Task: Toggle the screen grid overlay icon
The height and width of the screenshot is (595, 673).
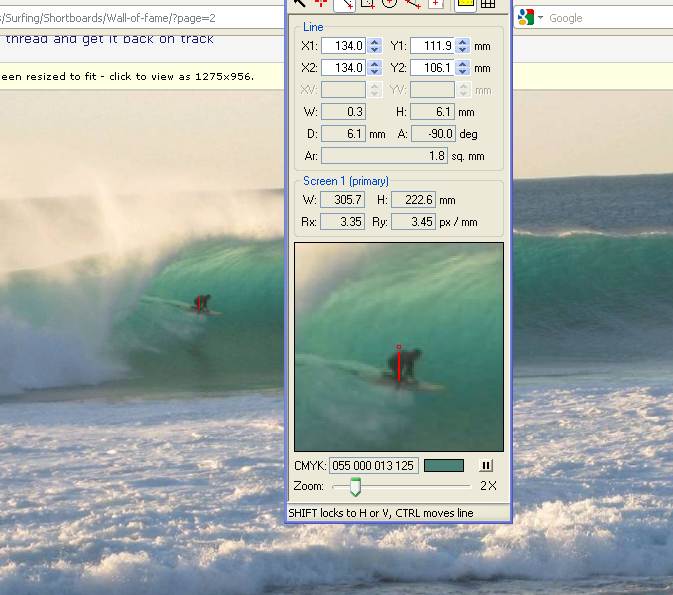Action: tap(488, 4)
